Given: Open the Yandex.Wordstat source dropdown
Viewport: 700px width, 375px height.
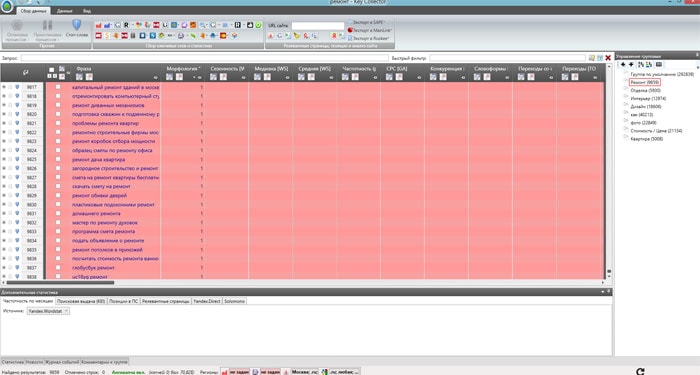Looking at the screenshot, I should [x=48, y=311].
